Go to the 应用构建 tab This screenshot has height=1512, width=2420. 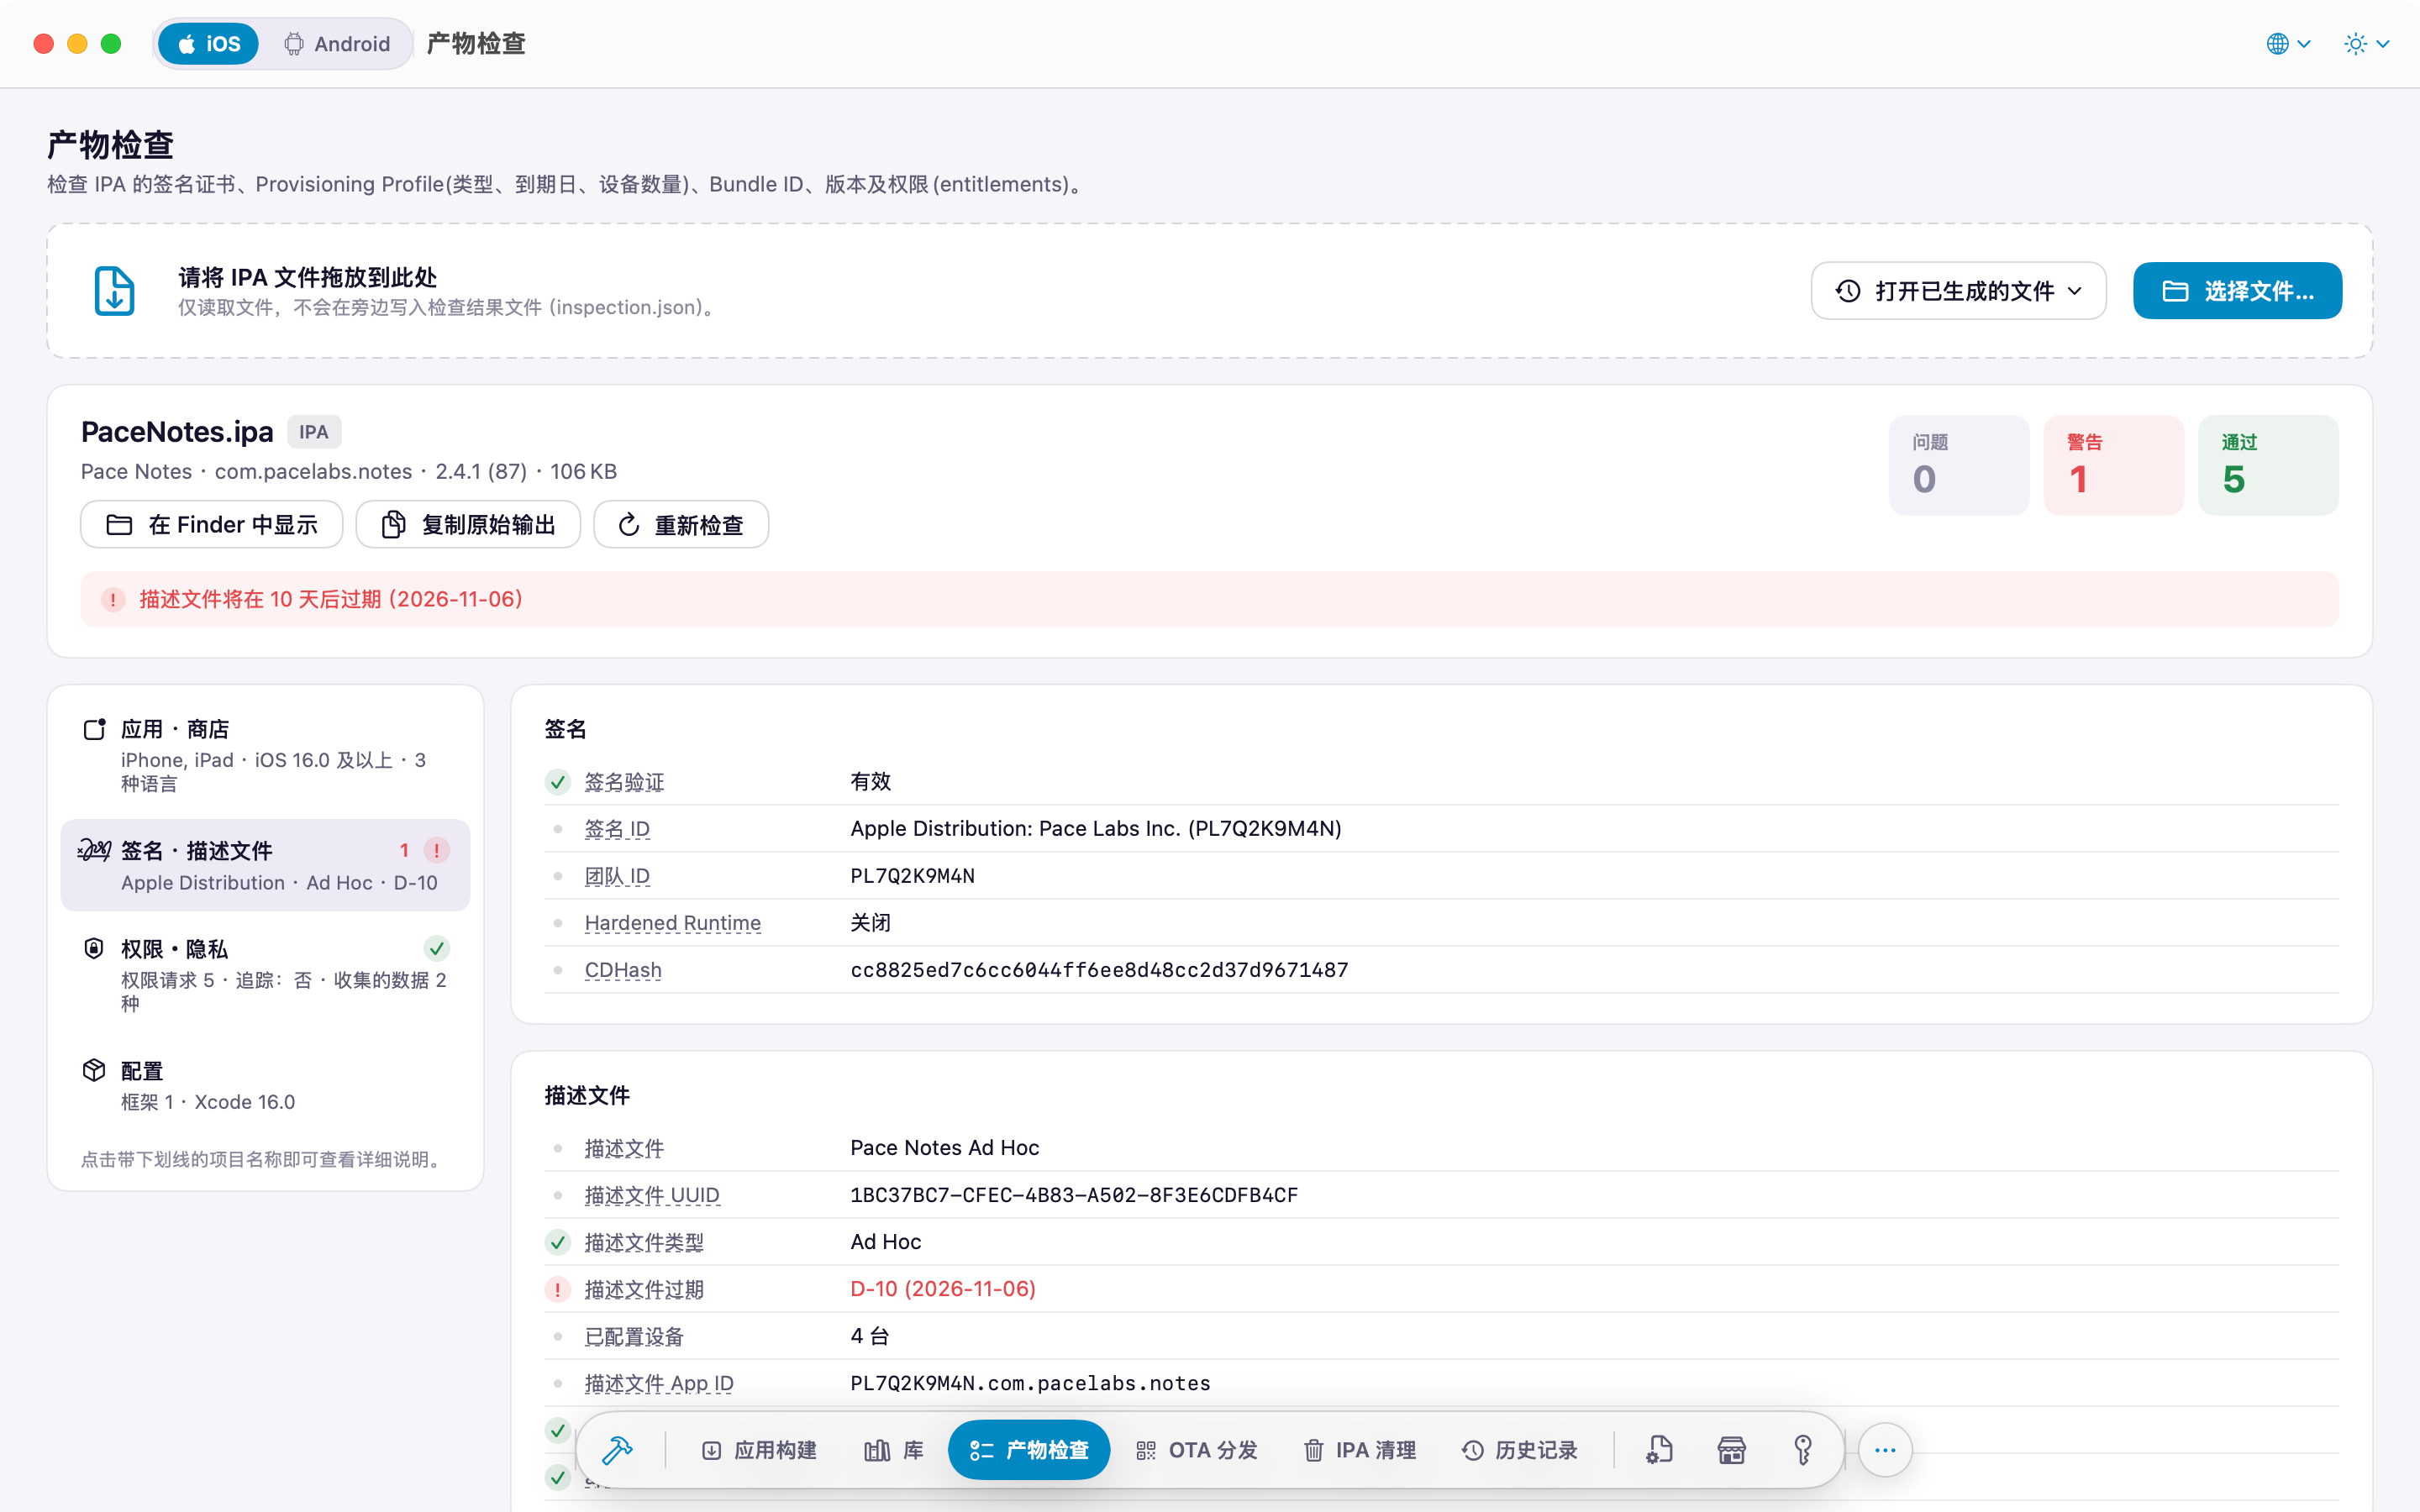(759, 1449)
